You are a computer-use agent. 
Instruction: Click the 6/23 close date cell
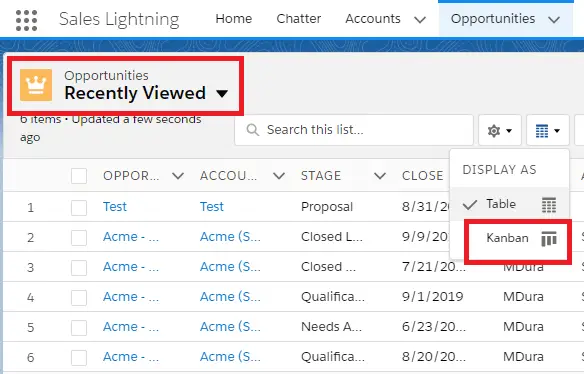click(x=434, y=327)
